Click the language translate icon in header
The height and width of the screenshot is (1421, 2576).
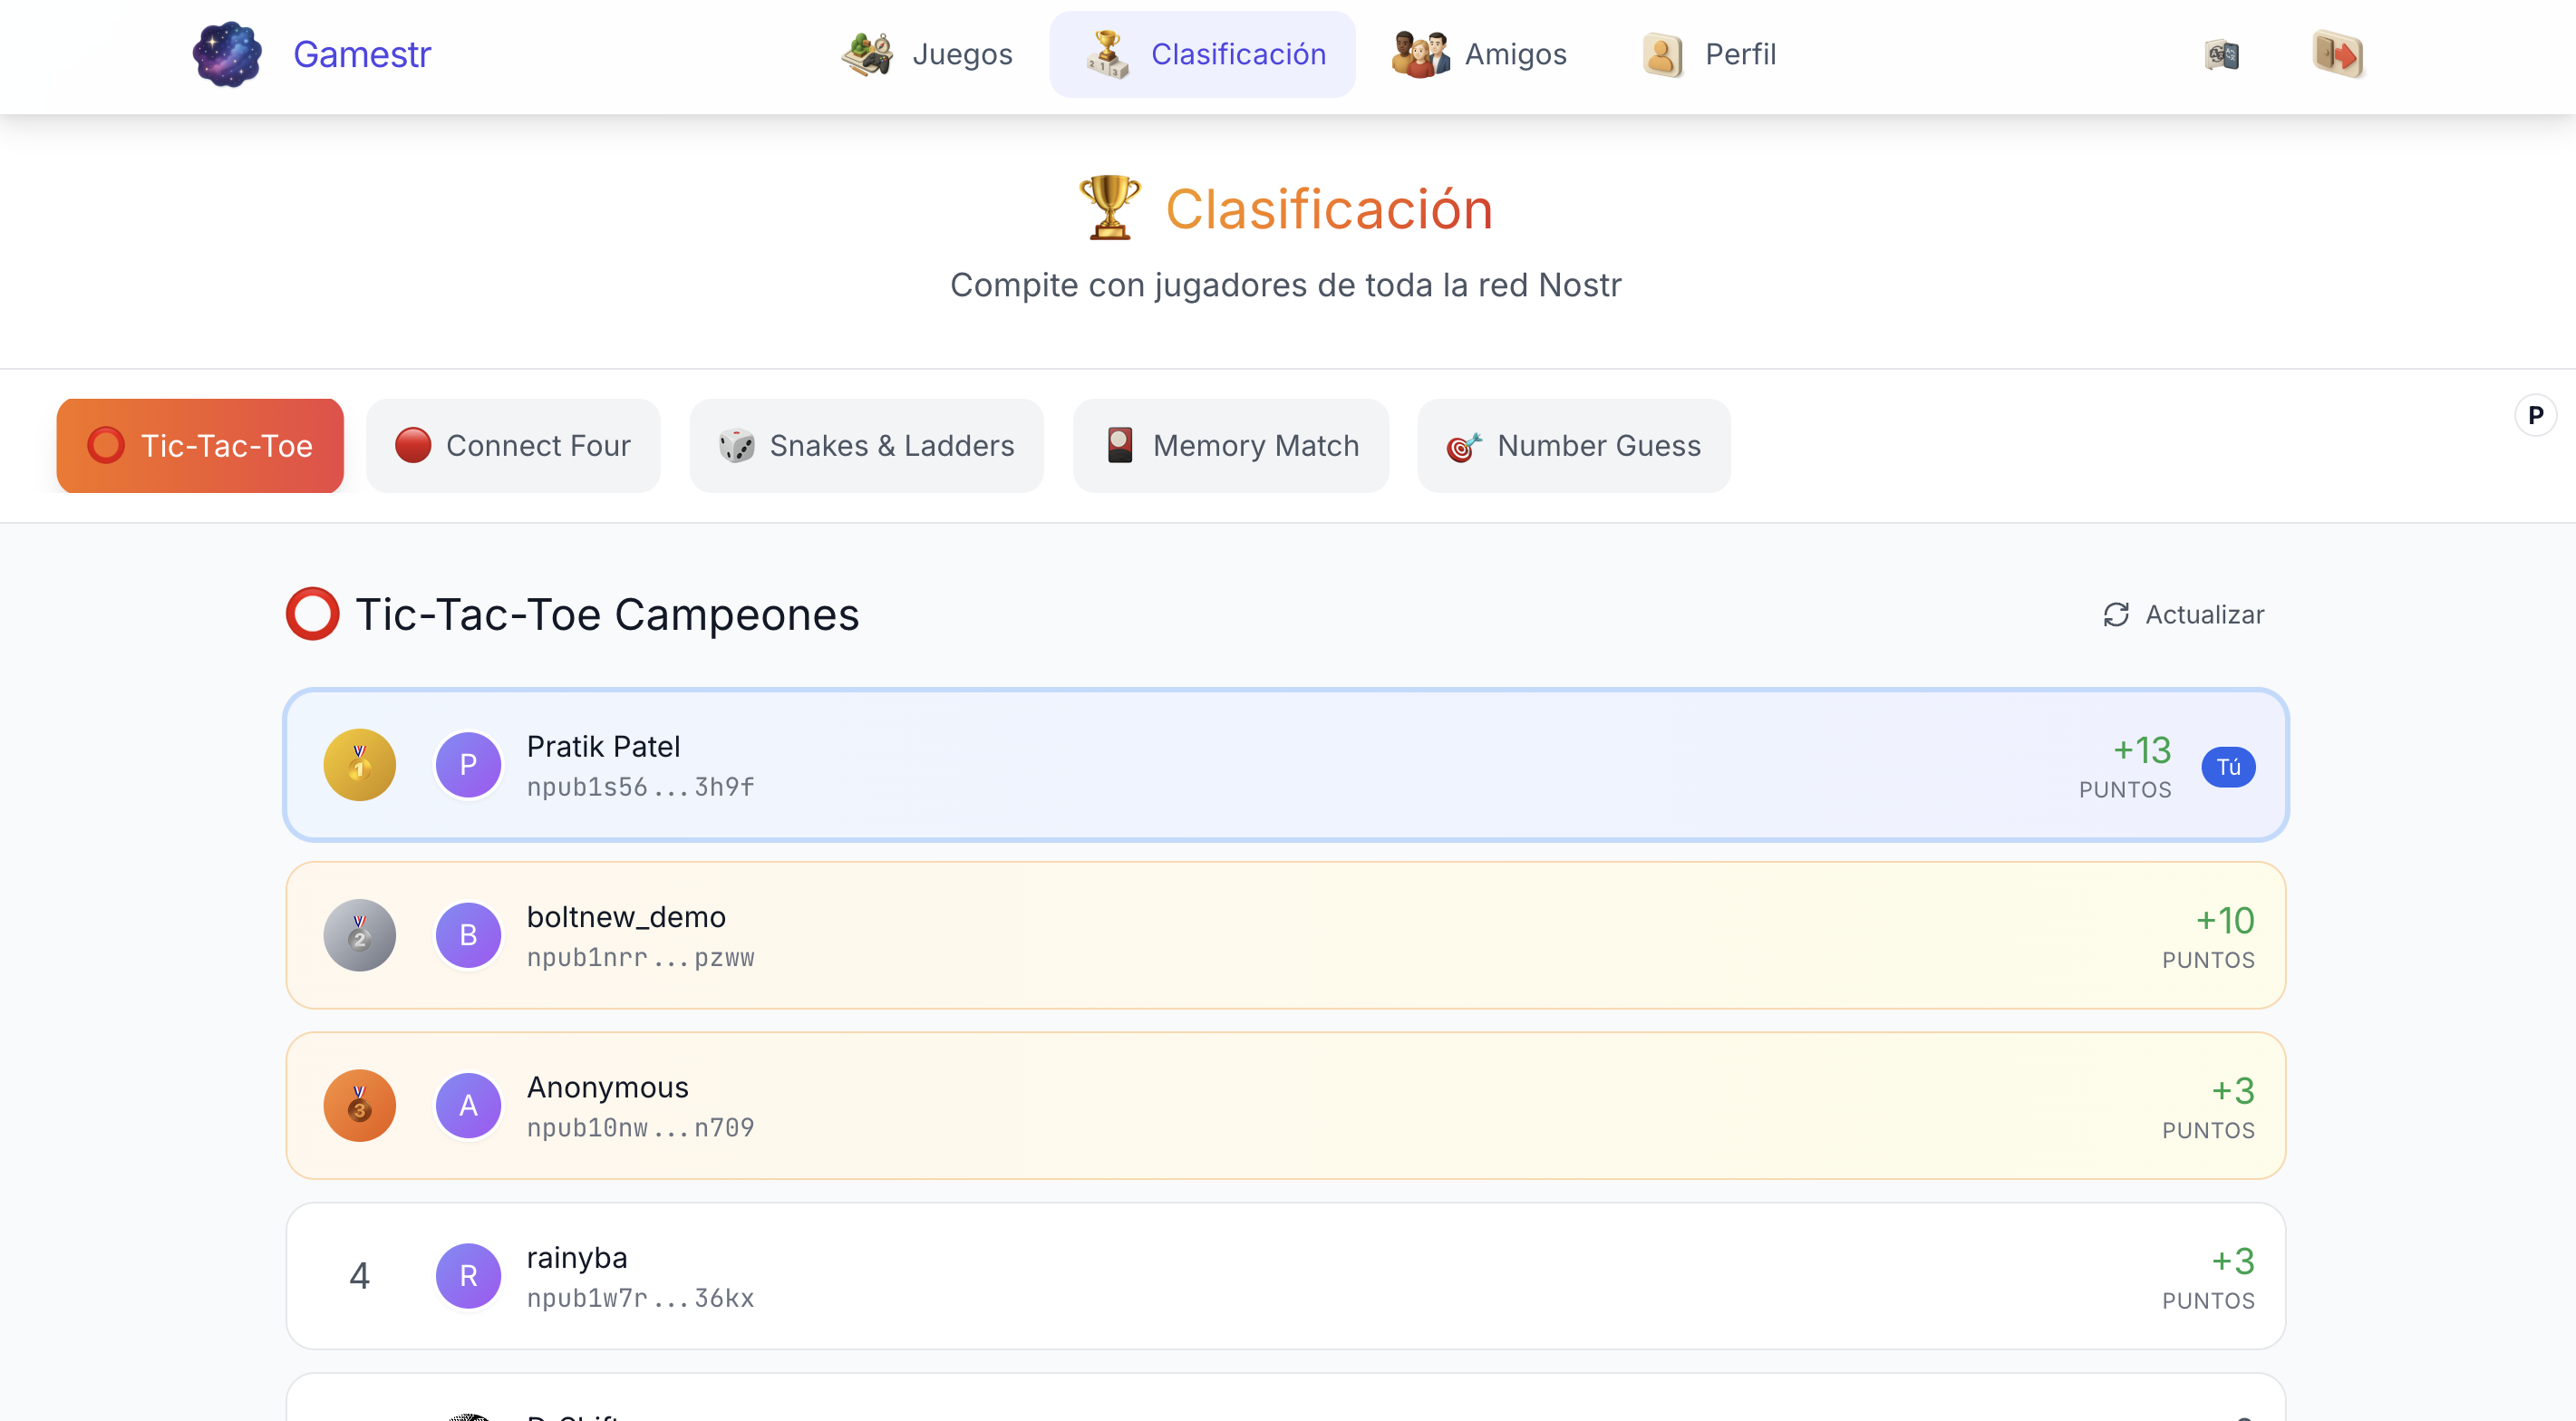[x=2221, y=54]
